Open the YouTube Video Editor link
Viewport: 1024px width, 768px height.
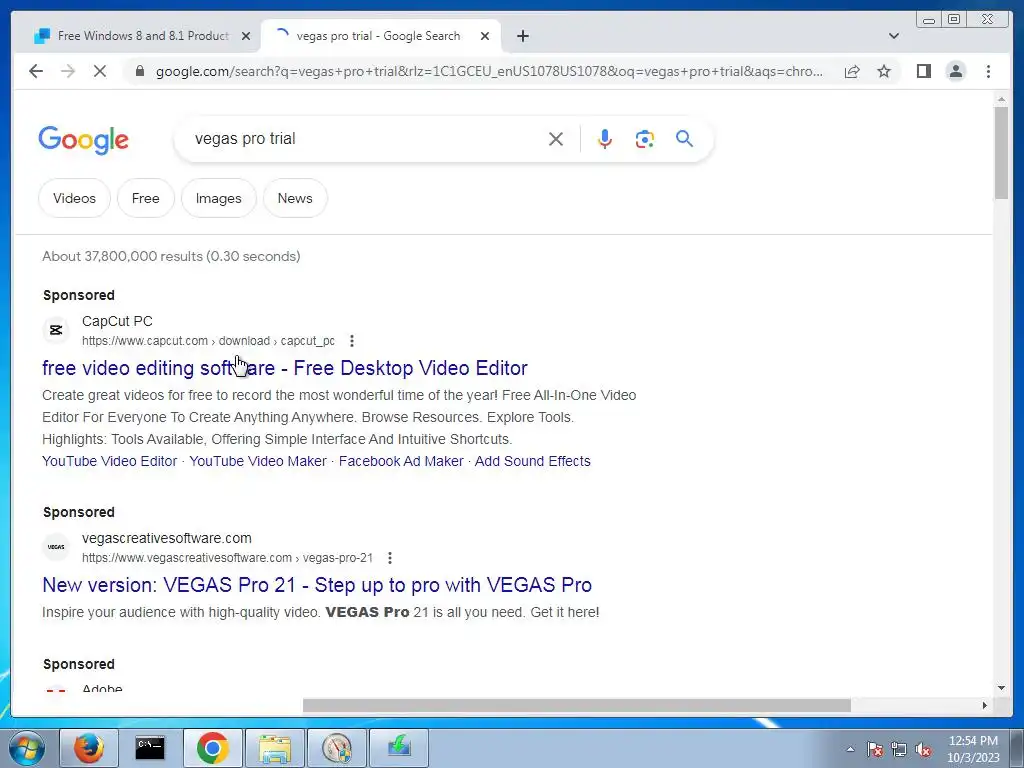coord(110,461)
